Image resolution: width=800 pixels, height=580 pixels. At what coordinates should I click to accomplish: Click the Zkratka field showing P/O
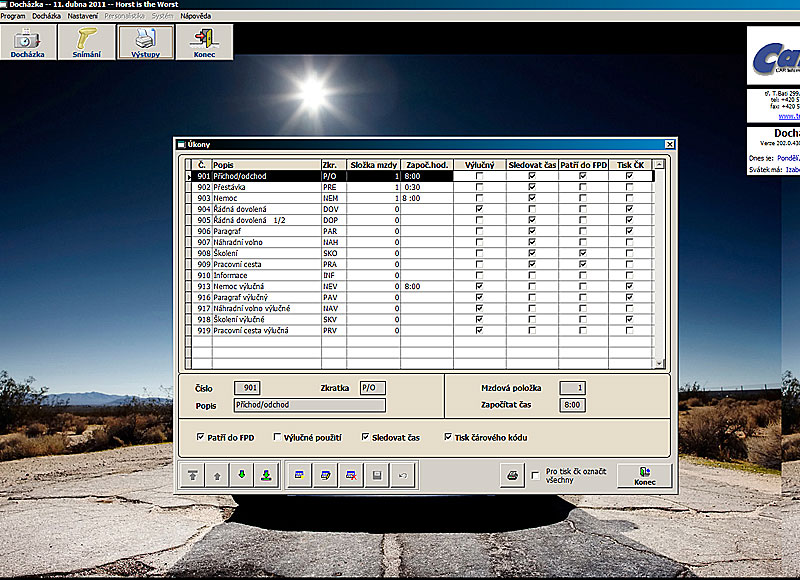(372, 388)
